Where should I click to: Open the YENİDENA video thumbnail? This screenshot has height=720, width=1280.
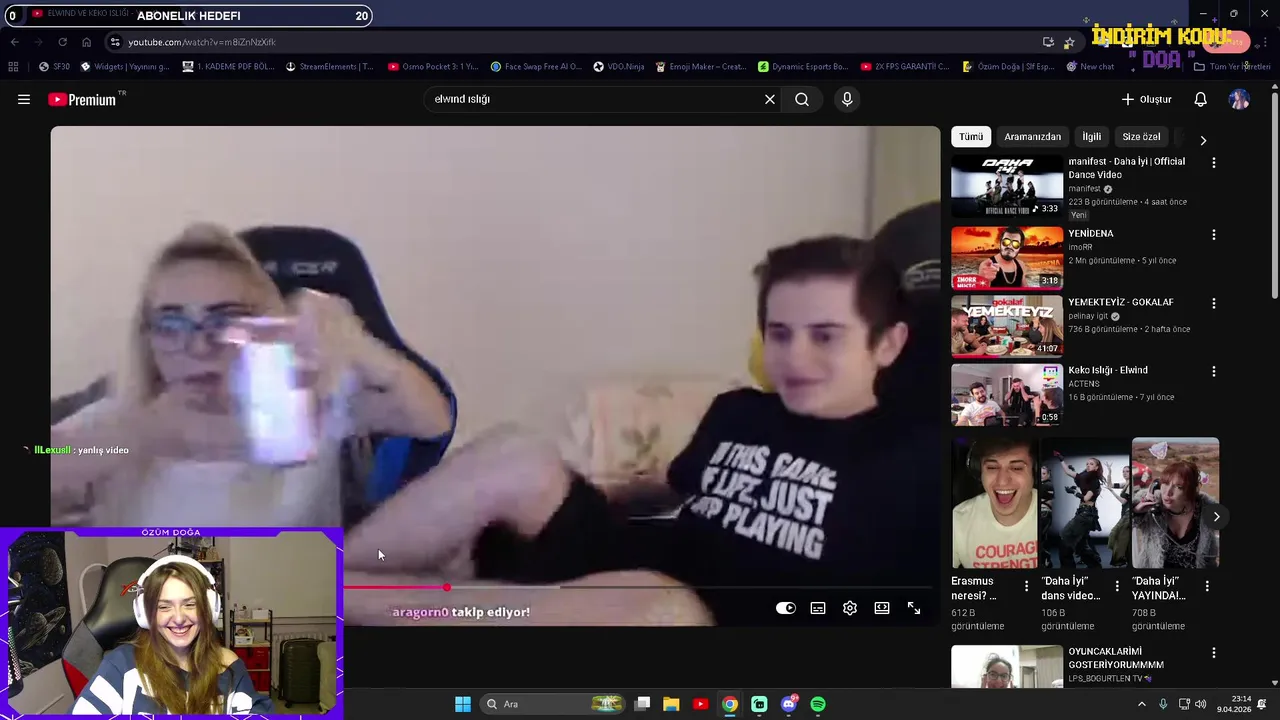pos(1007,257)
